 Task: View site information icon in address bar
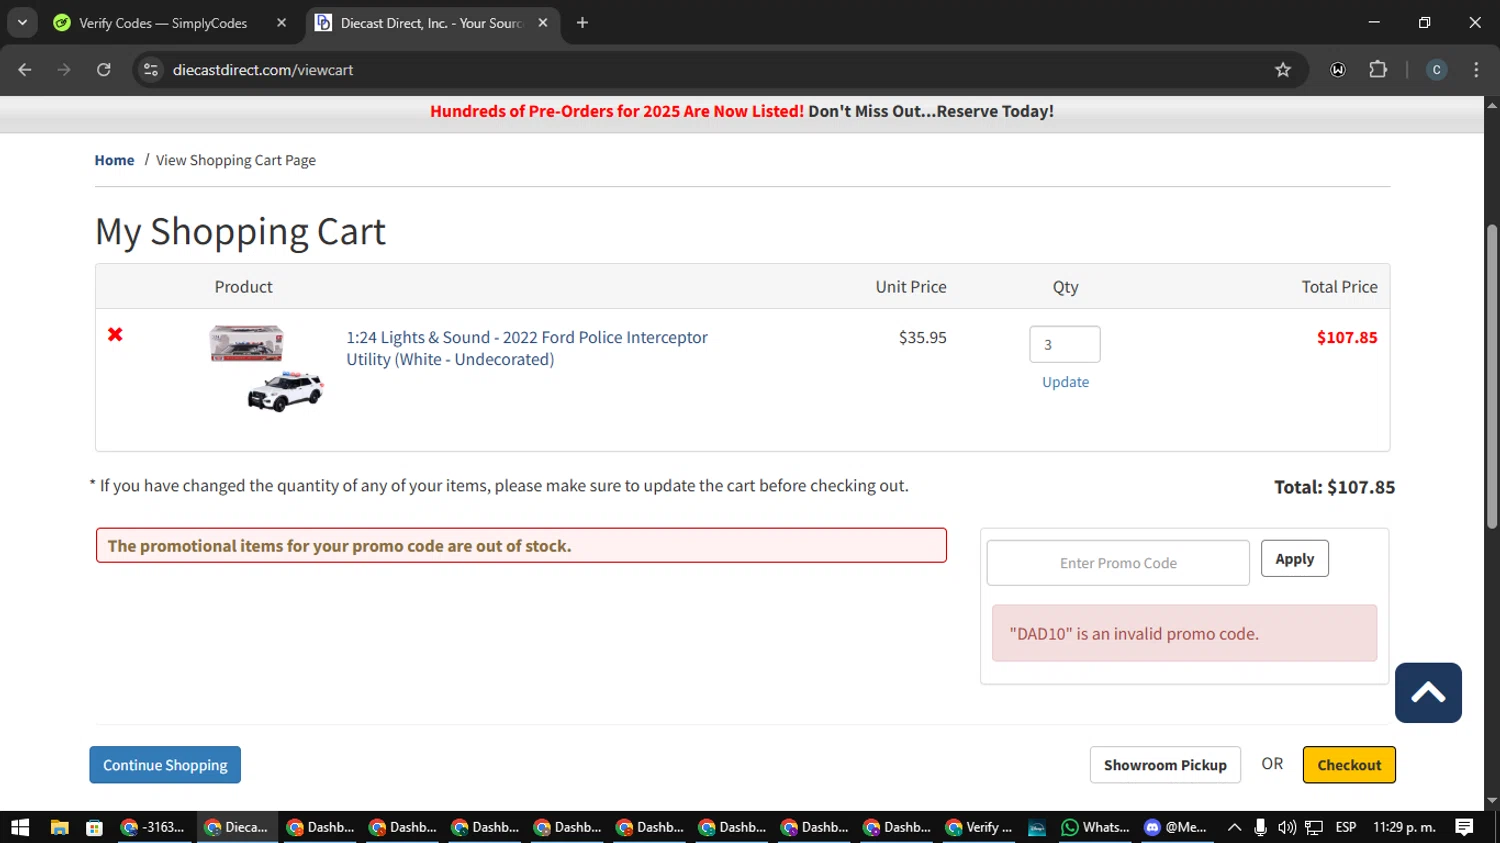(151, 70)
